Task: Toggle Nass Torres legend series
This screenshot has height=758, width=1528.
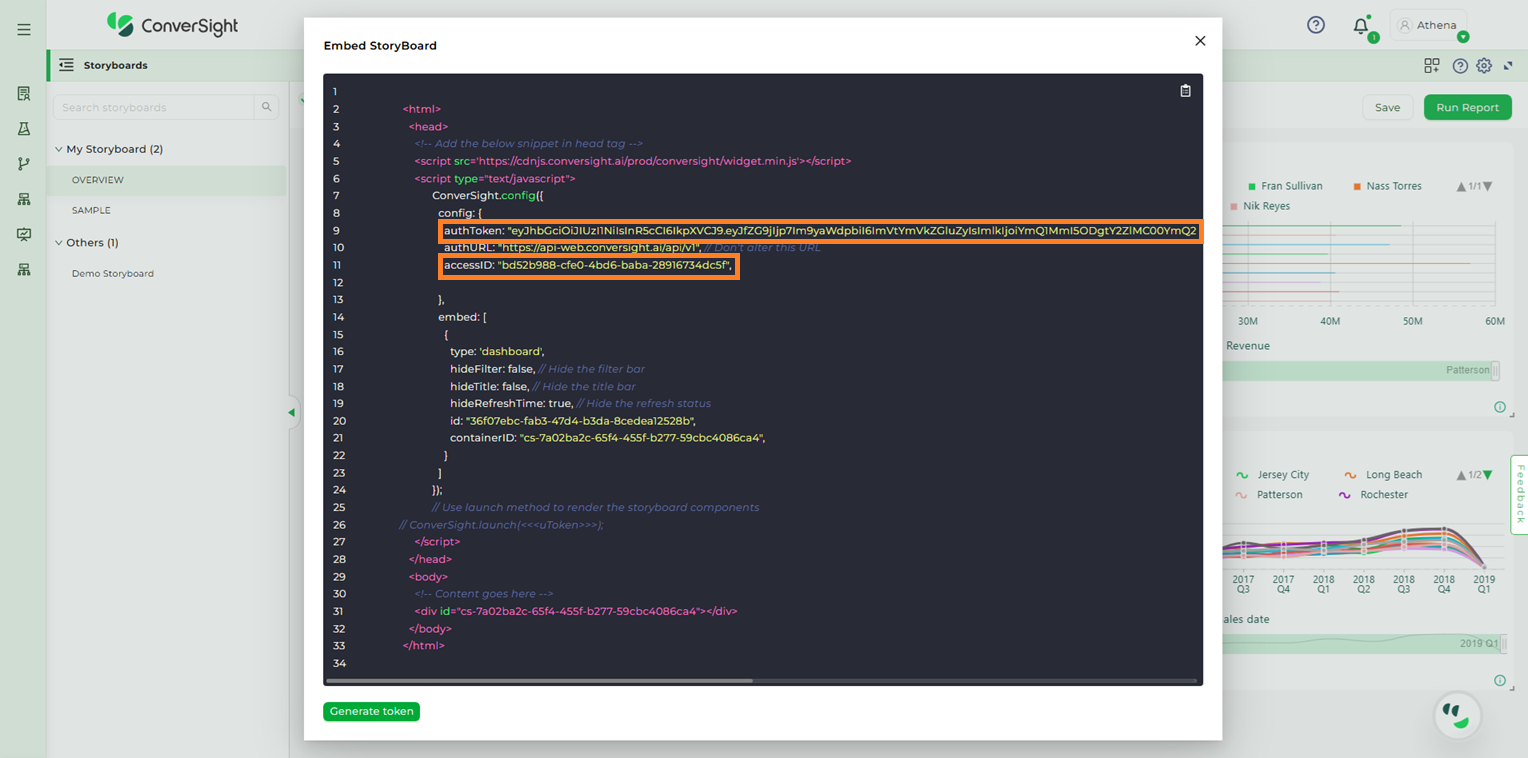Action: pos(1393,186)
